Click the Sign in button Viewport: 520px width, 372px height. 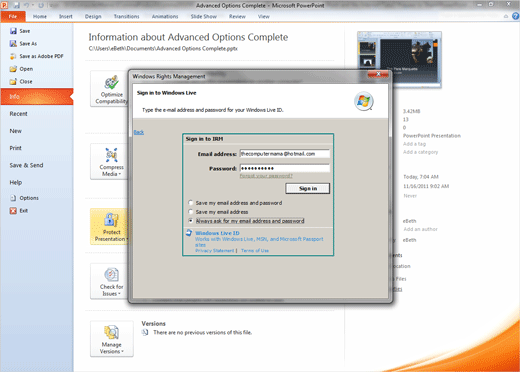(308, 188)
